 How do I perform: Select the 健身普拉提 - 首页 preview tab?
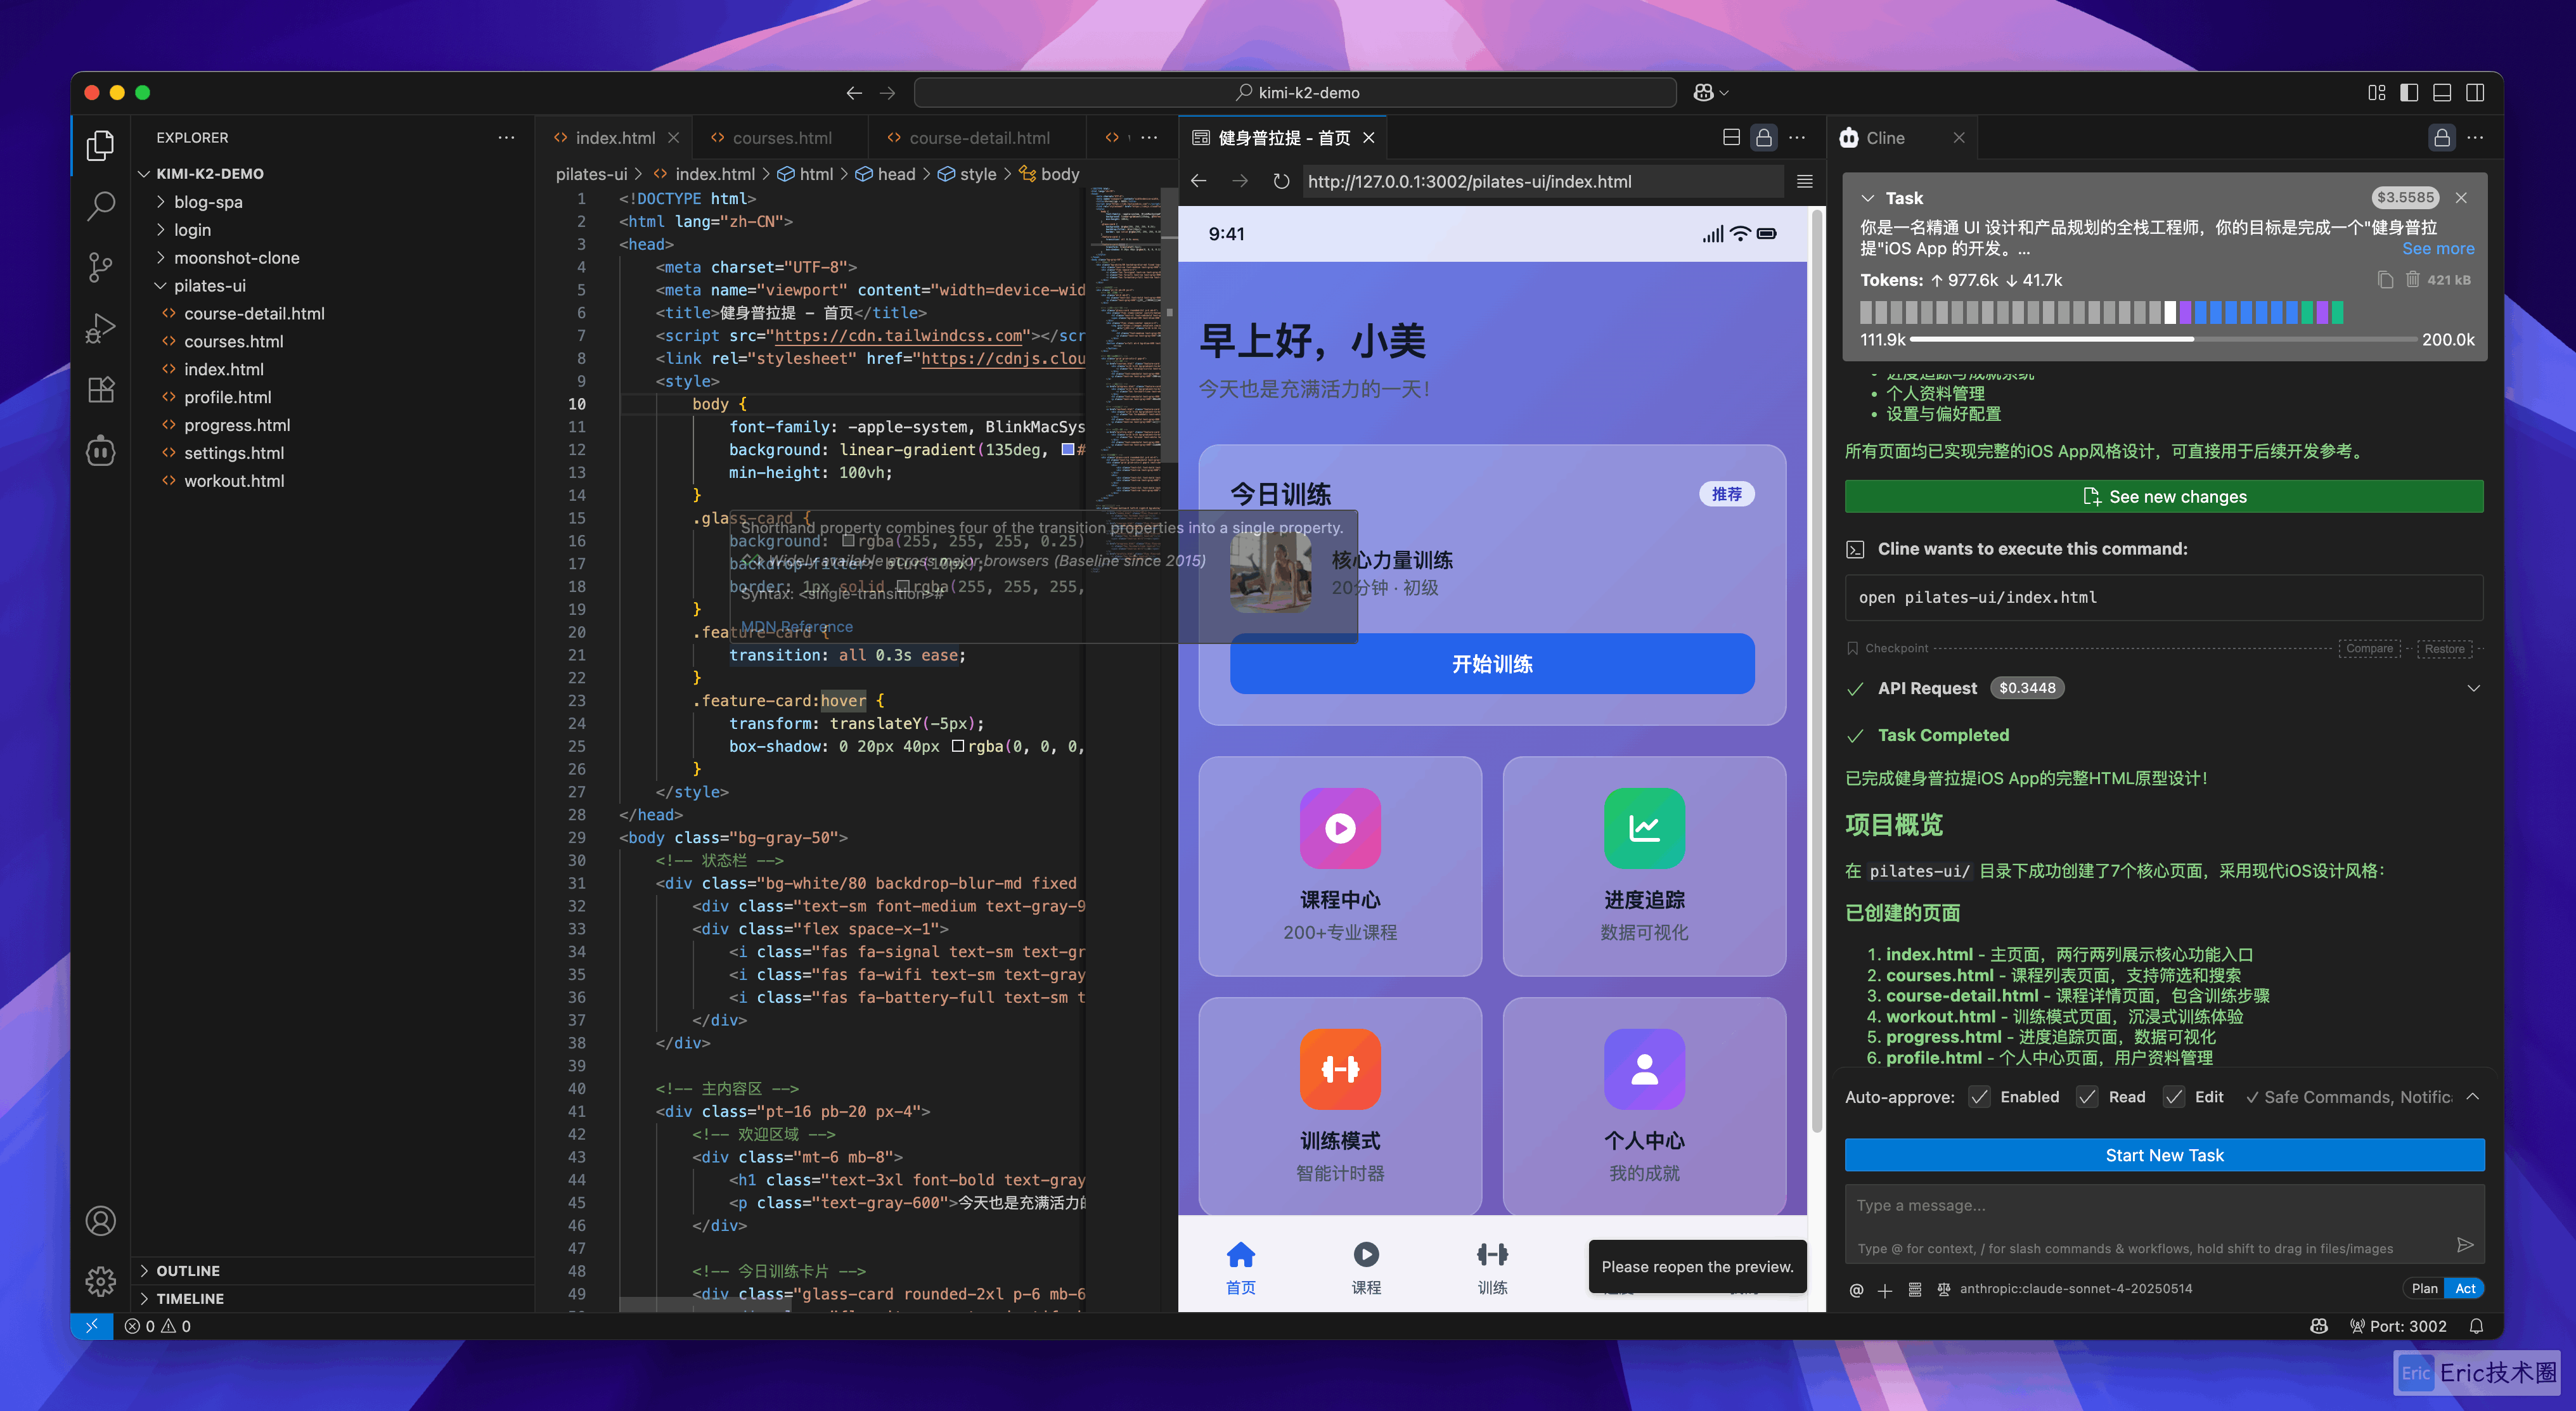click(1283, 138)
